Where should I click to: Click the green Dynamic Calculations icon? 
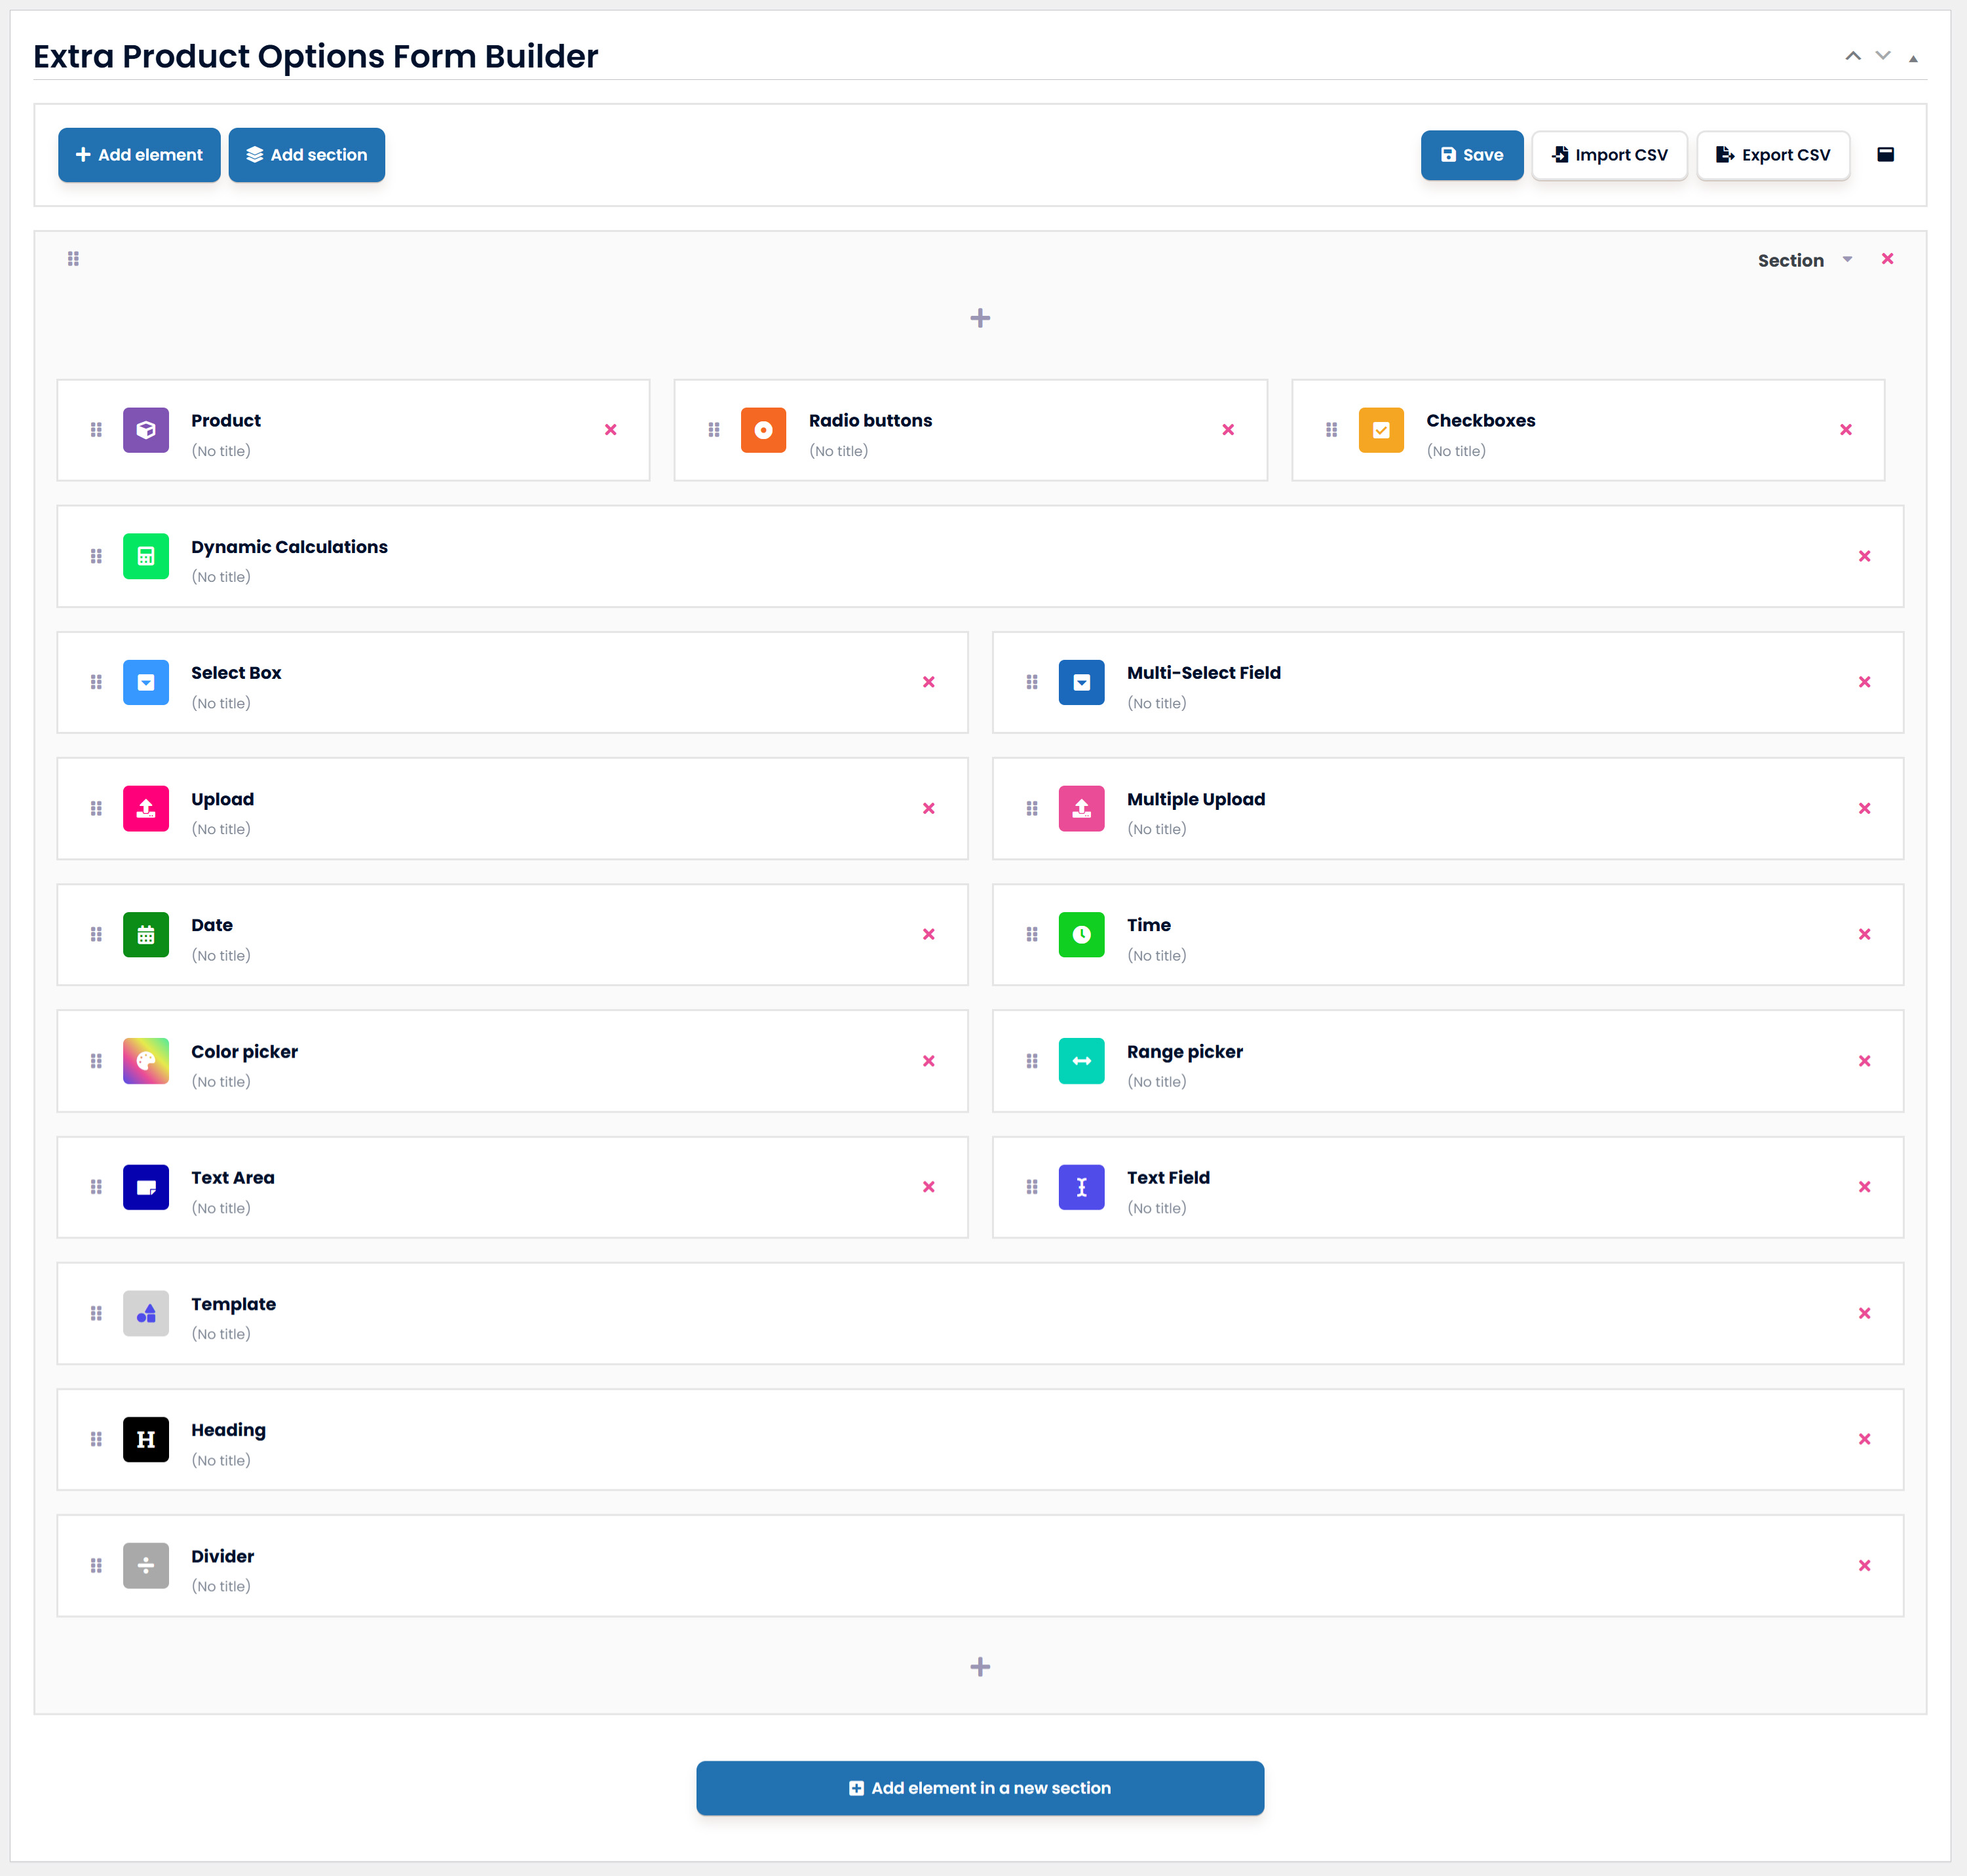coord(146,556)
